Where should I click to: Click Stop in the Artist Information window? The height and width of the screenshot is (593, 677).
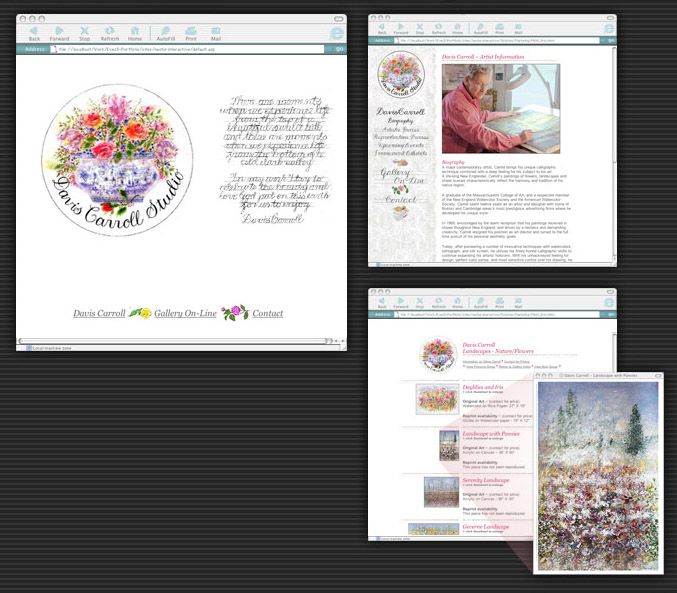420,29
